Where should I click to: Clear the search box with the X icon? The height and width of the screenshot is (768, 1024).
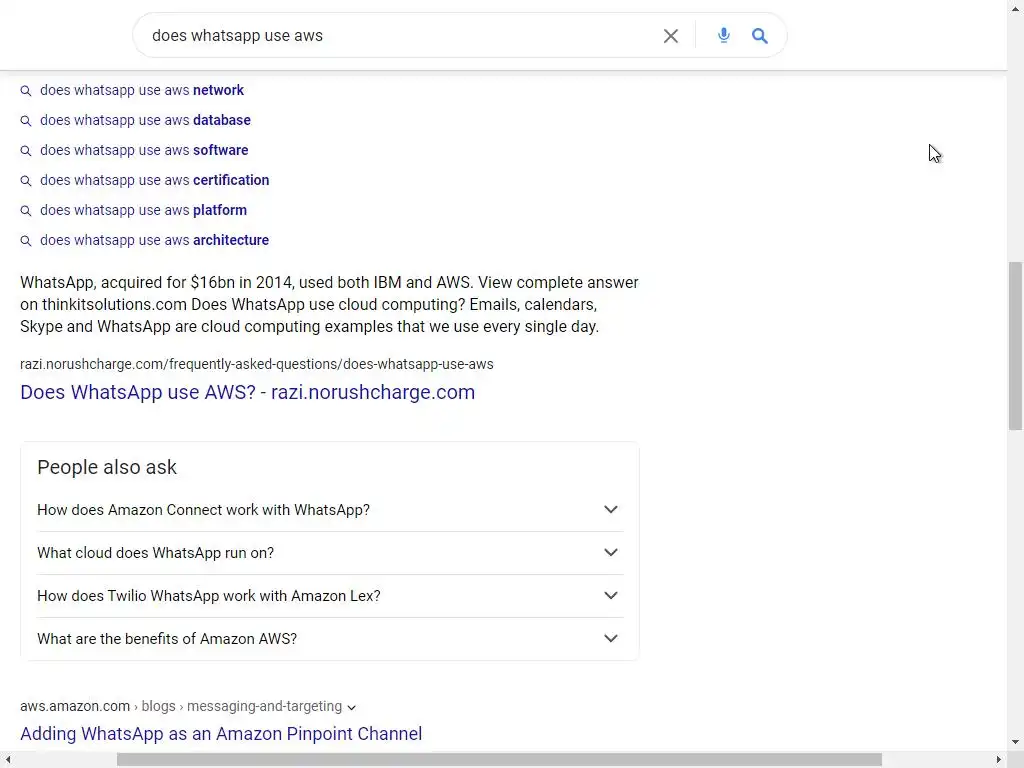671,36
